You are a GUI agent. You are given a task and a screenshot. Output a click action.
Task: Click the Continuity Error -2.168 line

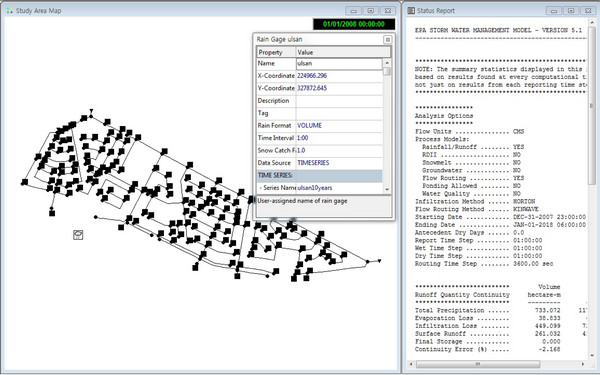click(x=488, y=349)
